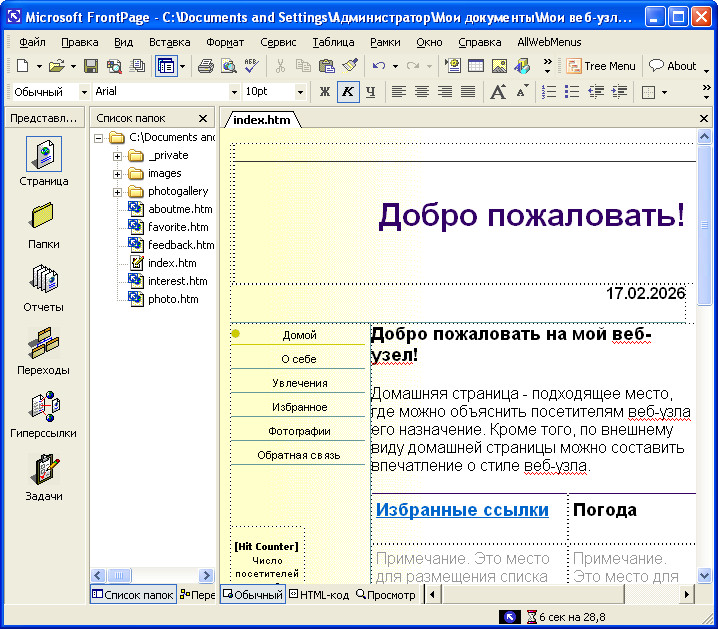718x629 pixels.
Task: Toggle underline formatting (Ч)
Action: 370,92
